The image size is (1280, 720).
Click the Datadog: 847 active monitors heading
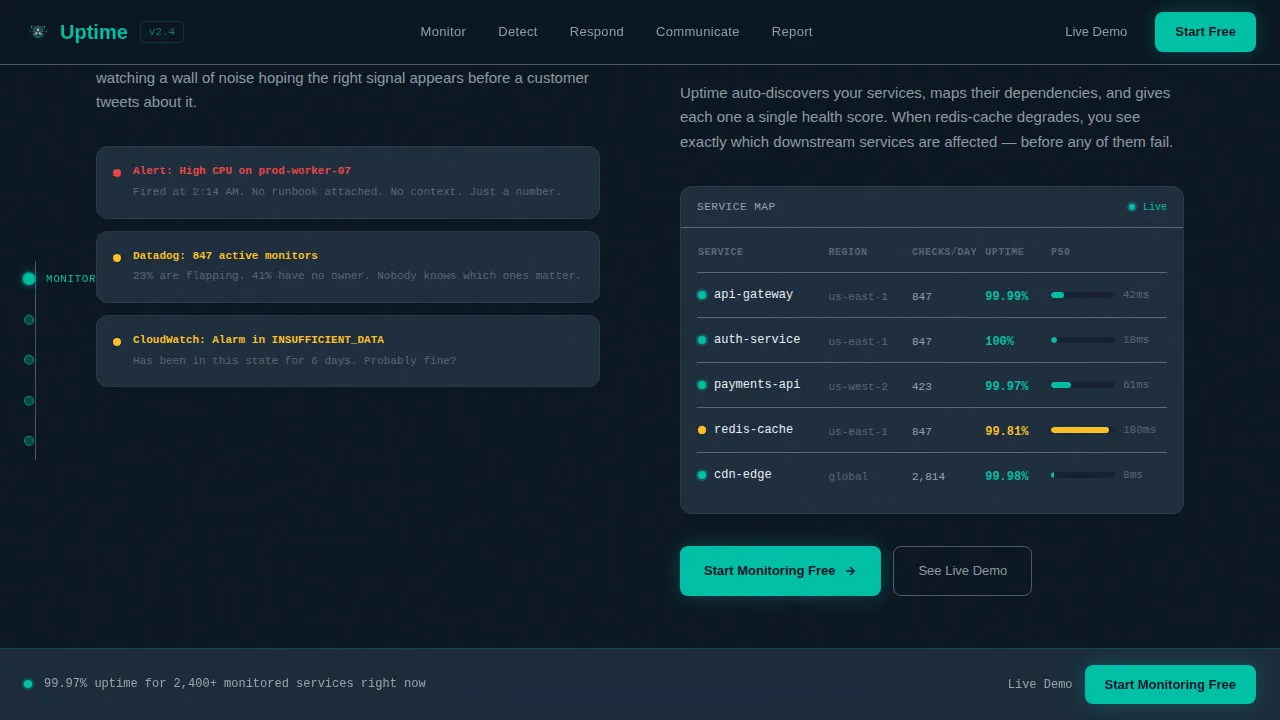(x=225, y=256)
